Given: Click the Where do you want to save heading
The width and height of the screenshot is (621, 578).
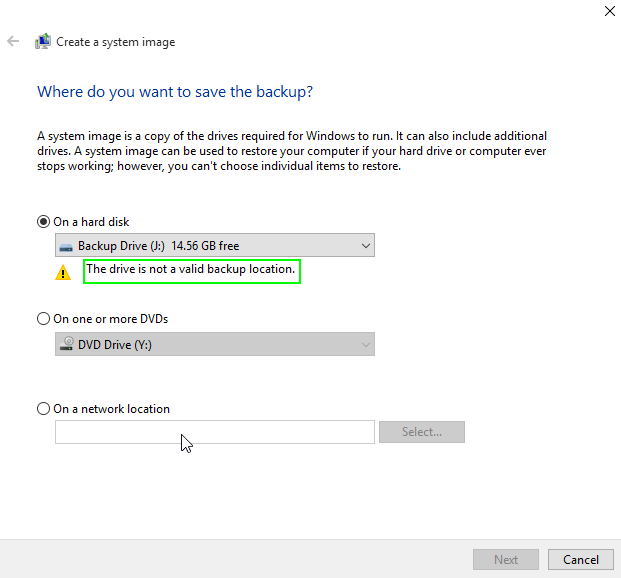Looking at the screenshot, I should coord(175,92).
